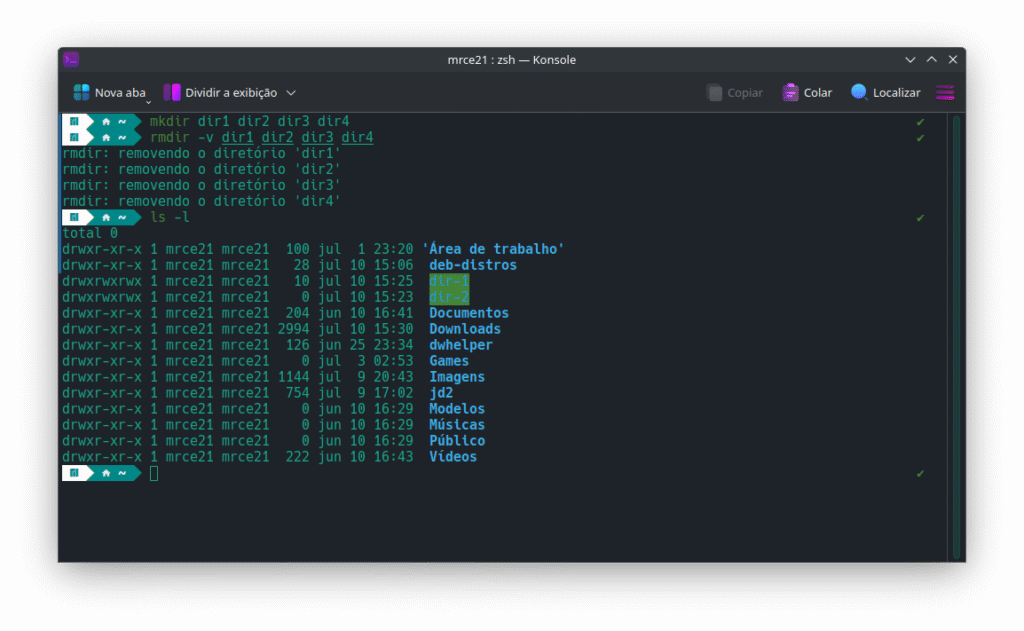The width and height of the screenshot is (1024, 631).
Task: Open Localizar search tool
Action: click(x=885, y=92)
